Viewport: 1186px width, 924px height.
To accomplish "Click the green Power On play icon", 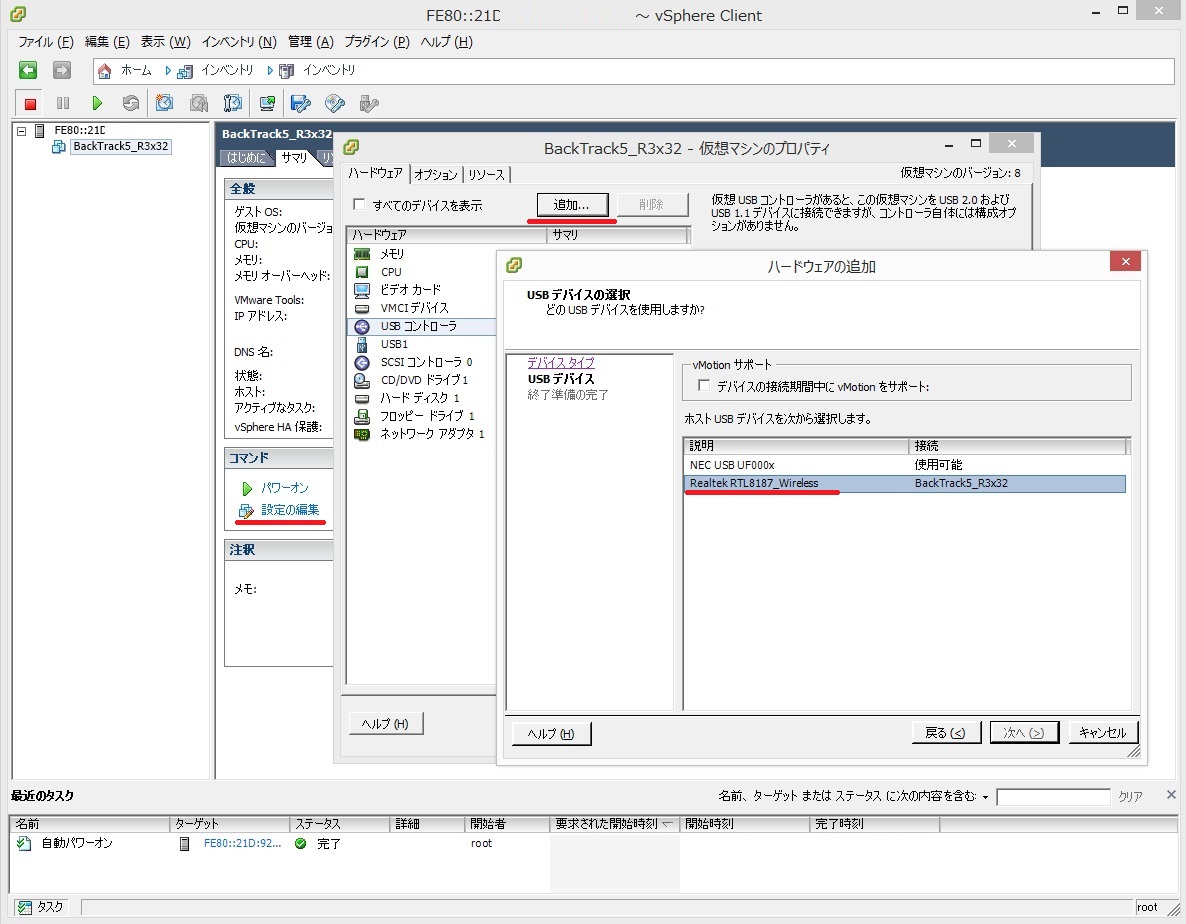I will point(97,104).
